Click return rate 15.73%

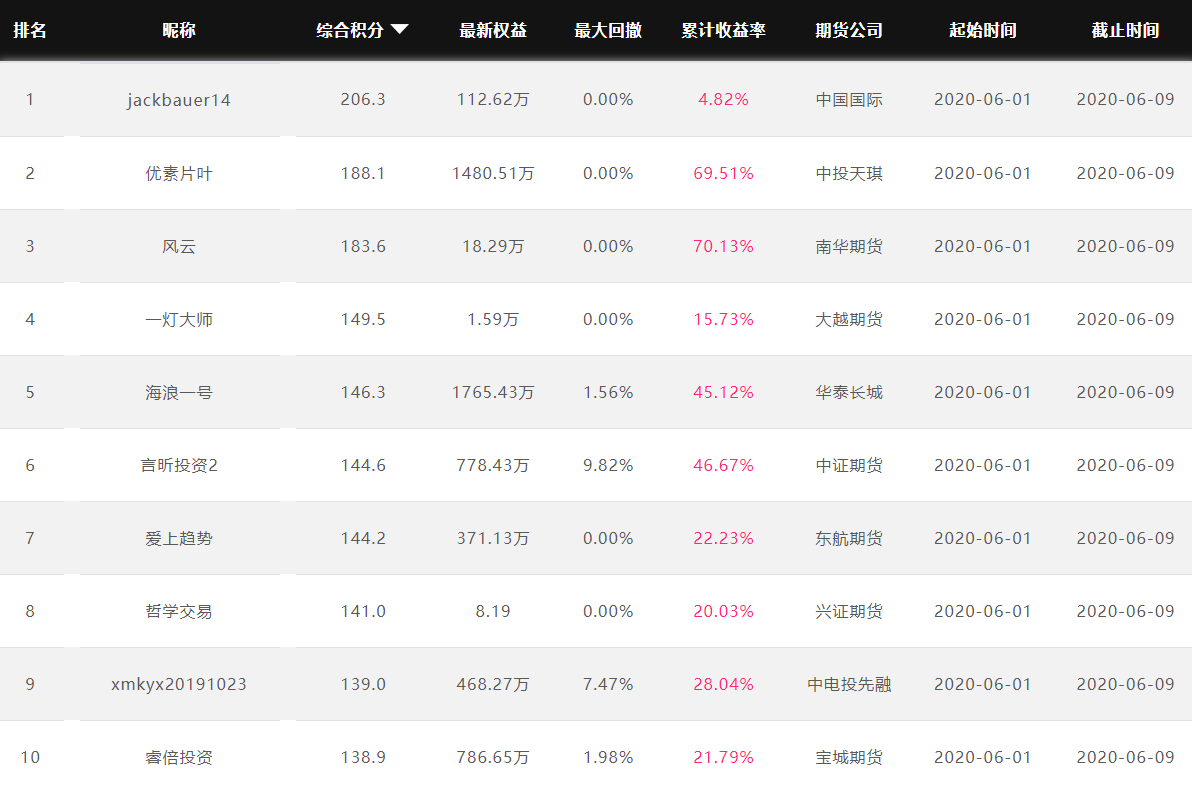(723, 319)
